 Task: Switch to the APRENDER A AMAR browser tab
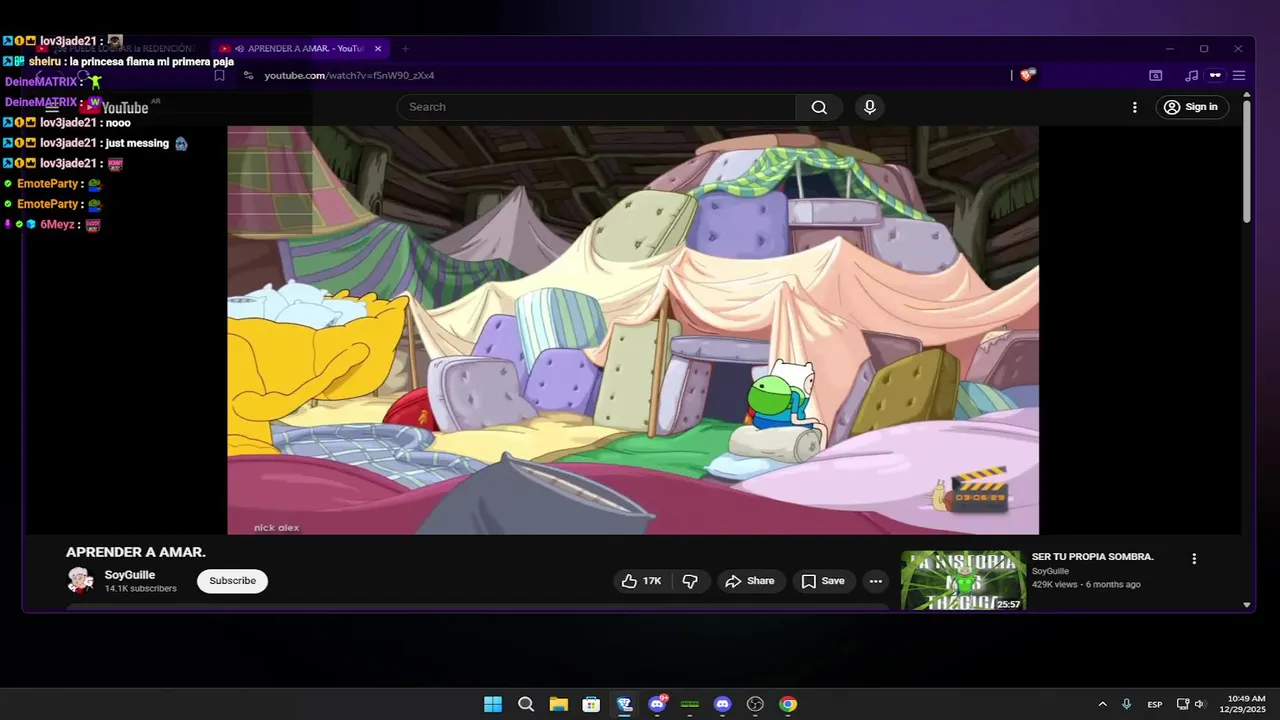(x=300, y=48)
